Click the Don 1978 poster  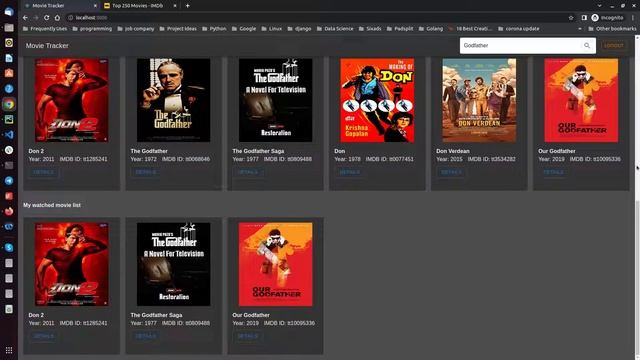click(377, 100)
